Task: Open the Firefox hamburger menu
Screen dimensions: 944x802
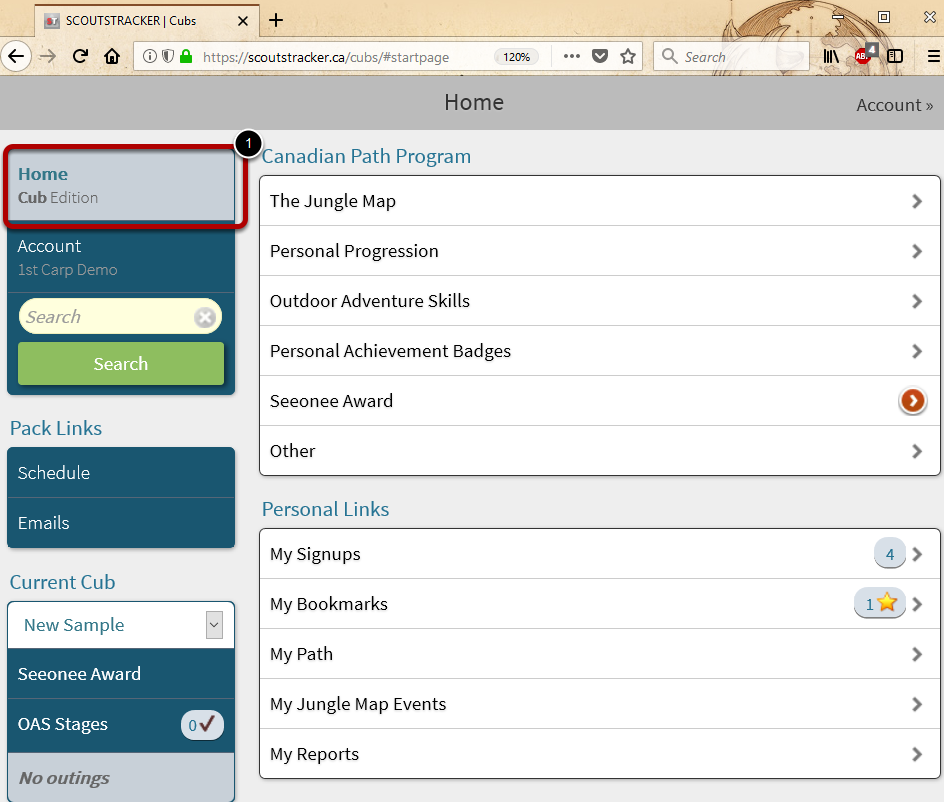Action: click(933, 57)
